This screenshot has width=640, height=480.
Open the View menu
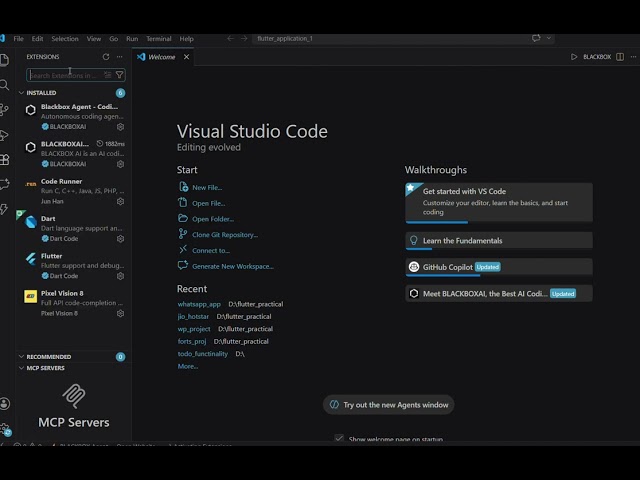[94, 39]
